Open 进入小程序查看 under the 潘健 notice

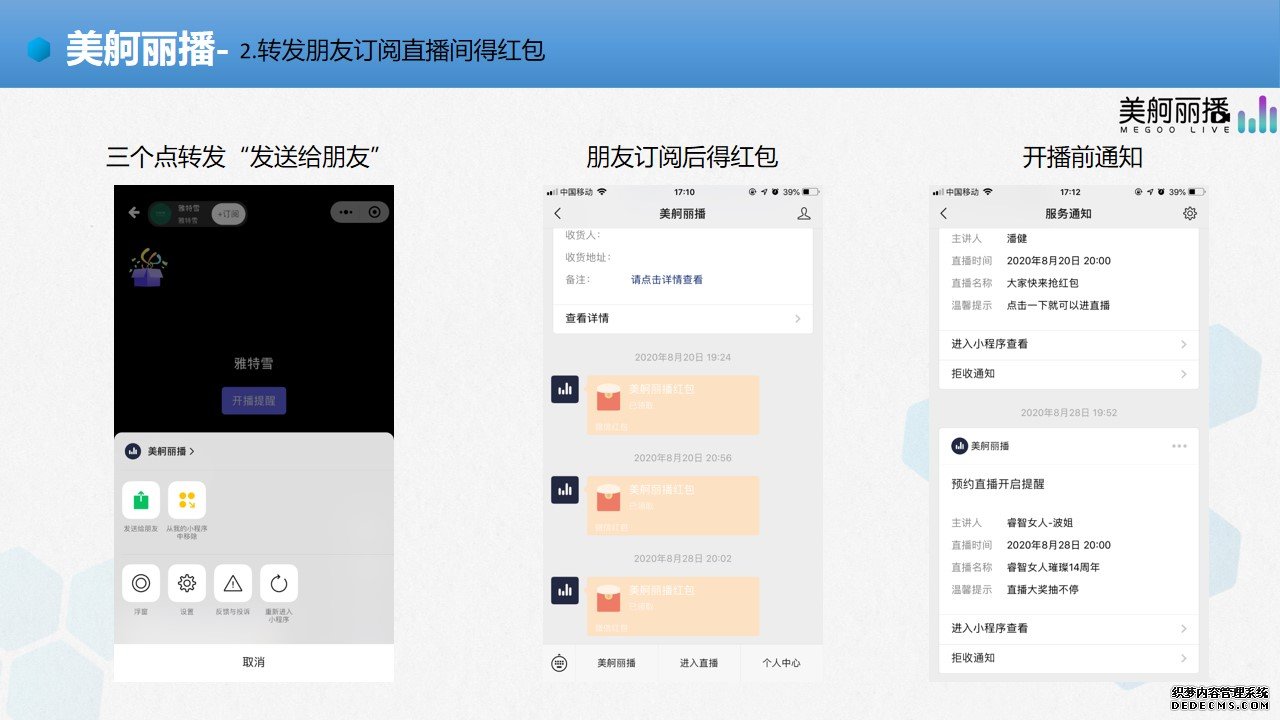click(x=1068, y=344)
